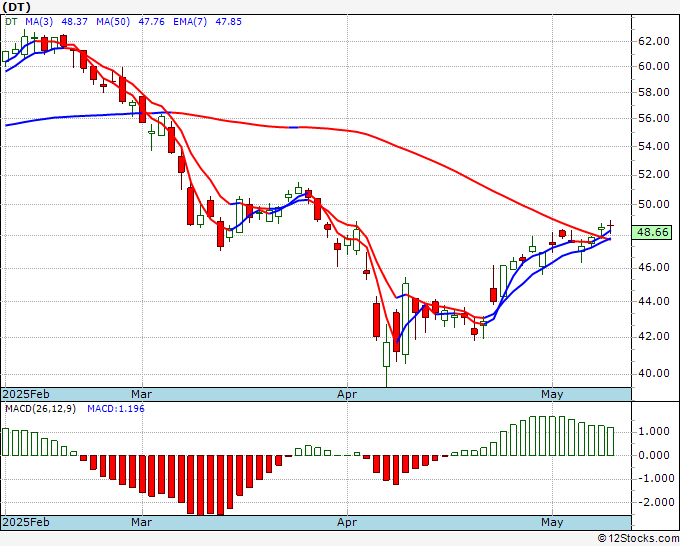The image size is (680, 546).
Task: Click Mar on the MACD panel axis
Action: (141, 522)
